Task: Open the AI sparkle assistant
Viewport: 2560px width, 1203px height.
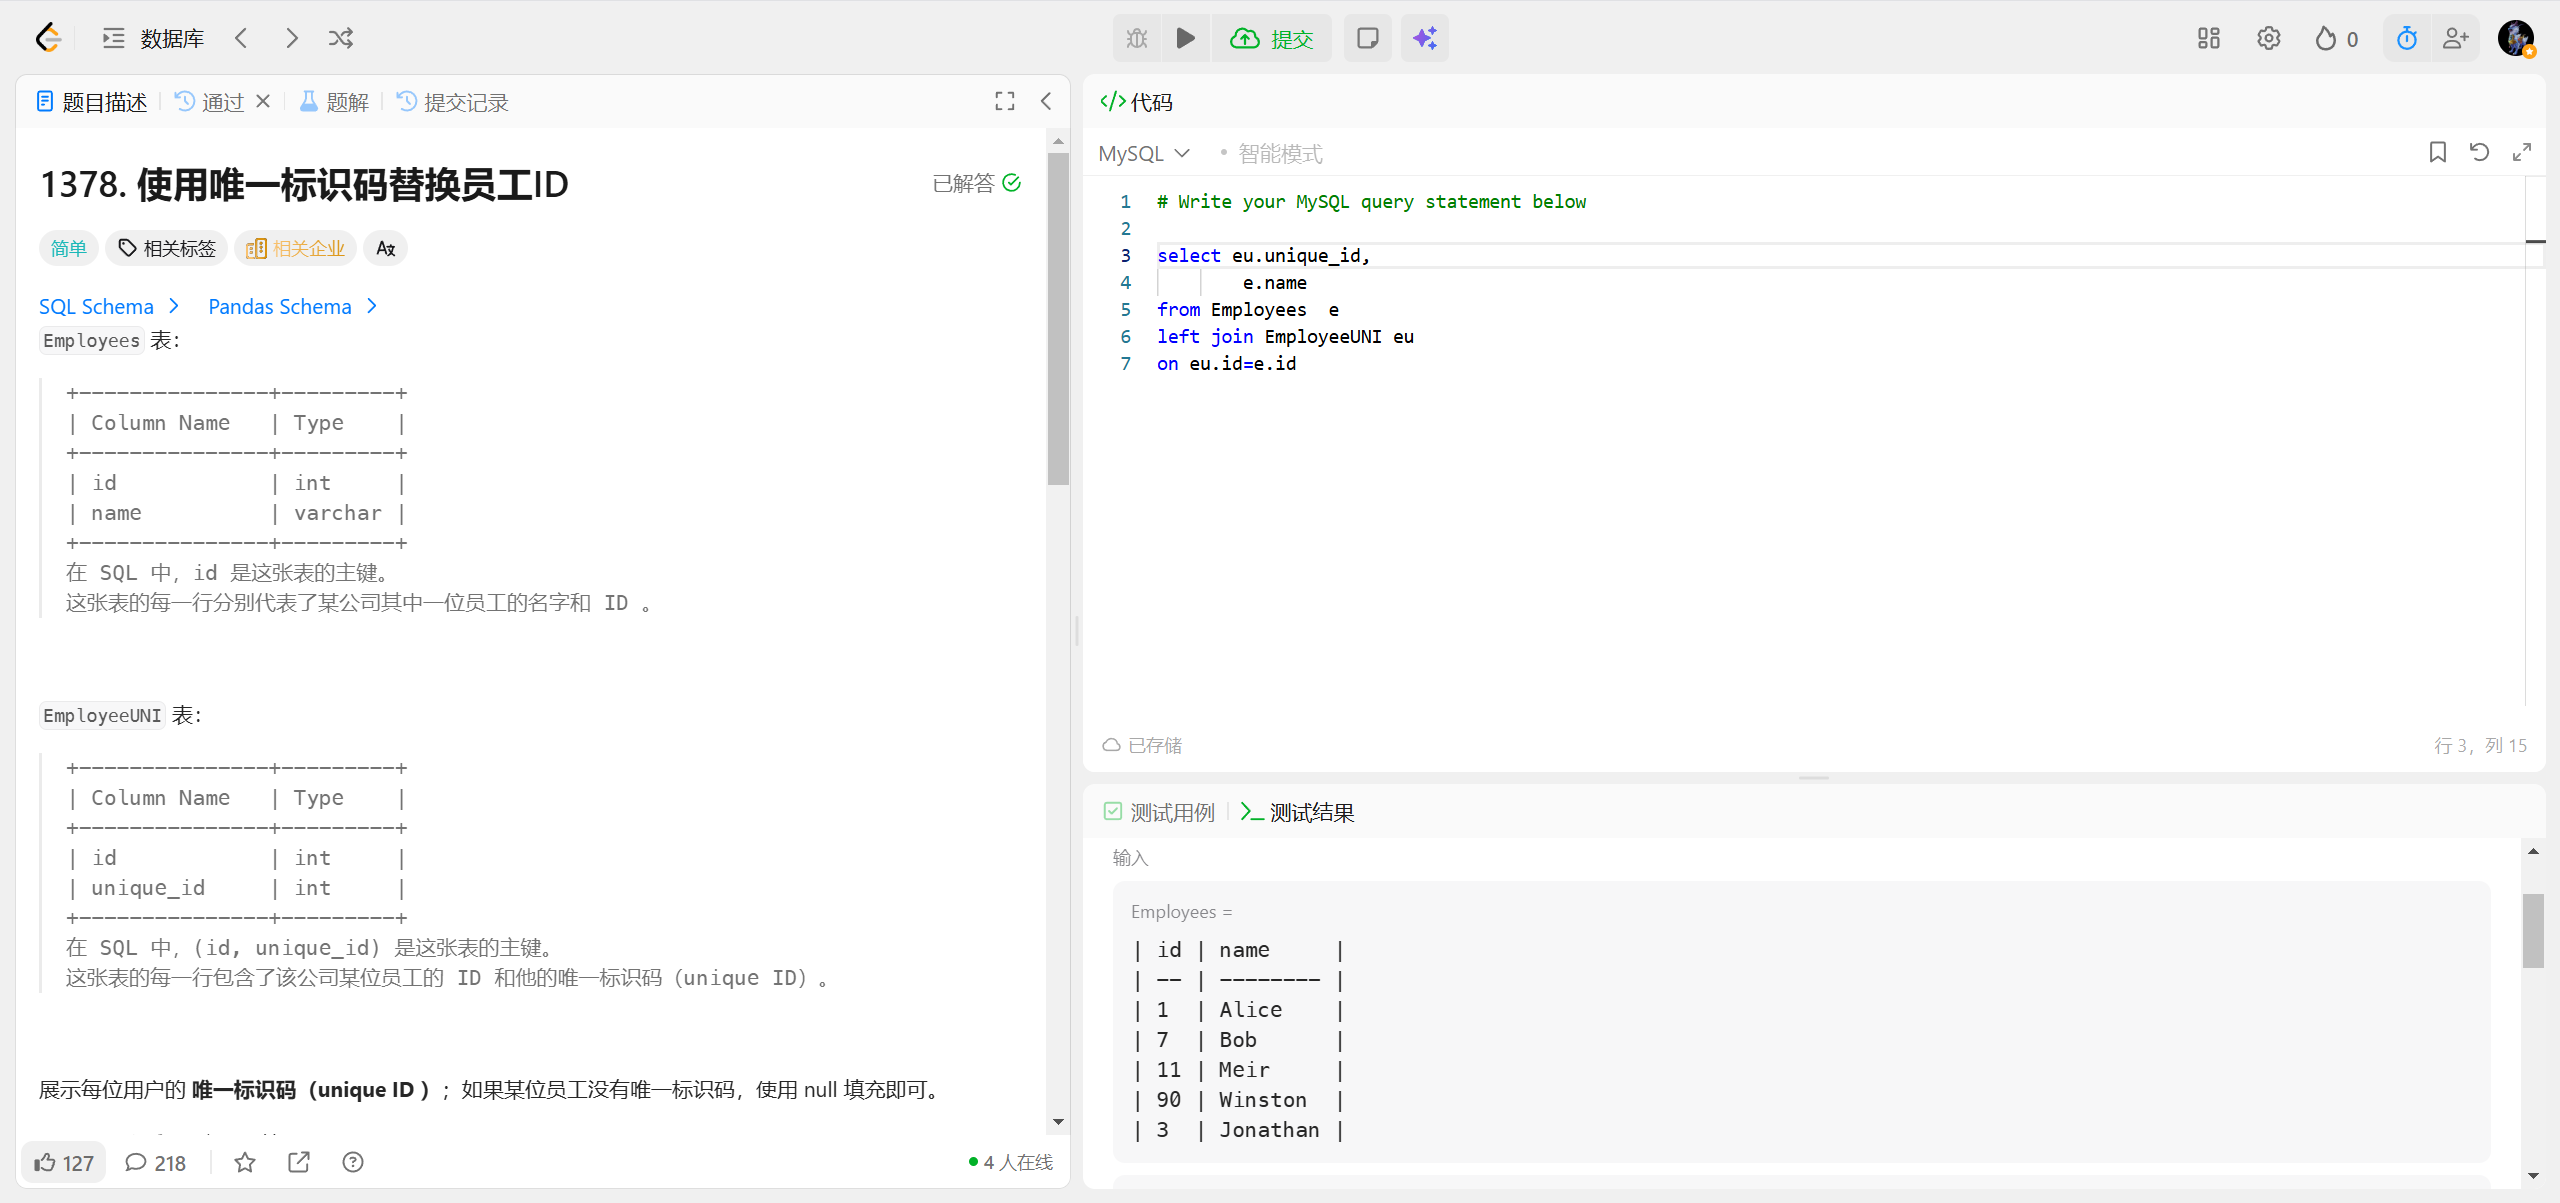Action: coord(1424,38)
